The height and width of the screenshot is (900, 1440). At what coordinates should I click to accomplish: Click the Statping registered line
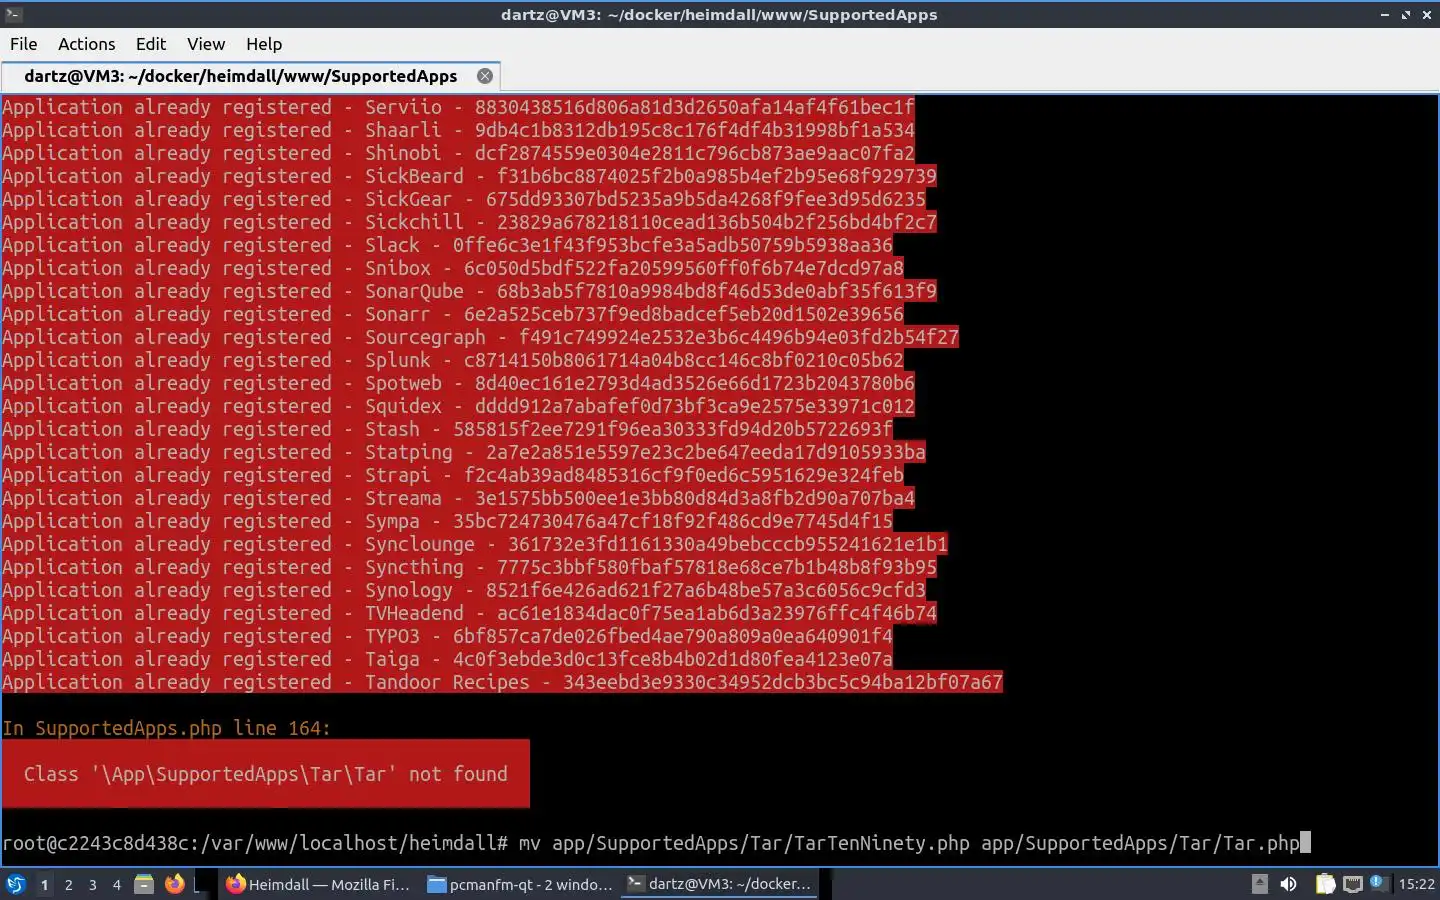464,452
